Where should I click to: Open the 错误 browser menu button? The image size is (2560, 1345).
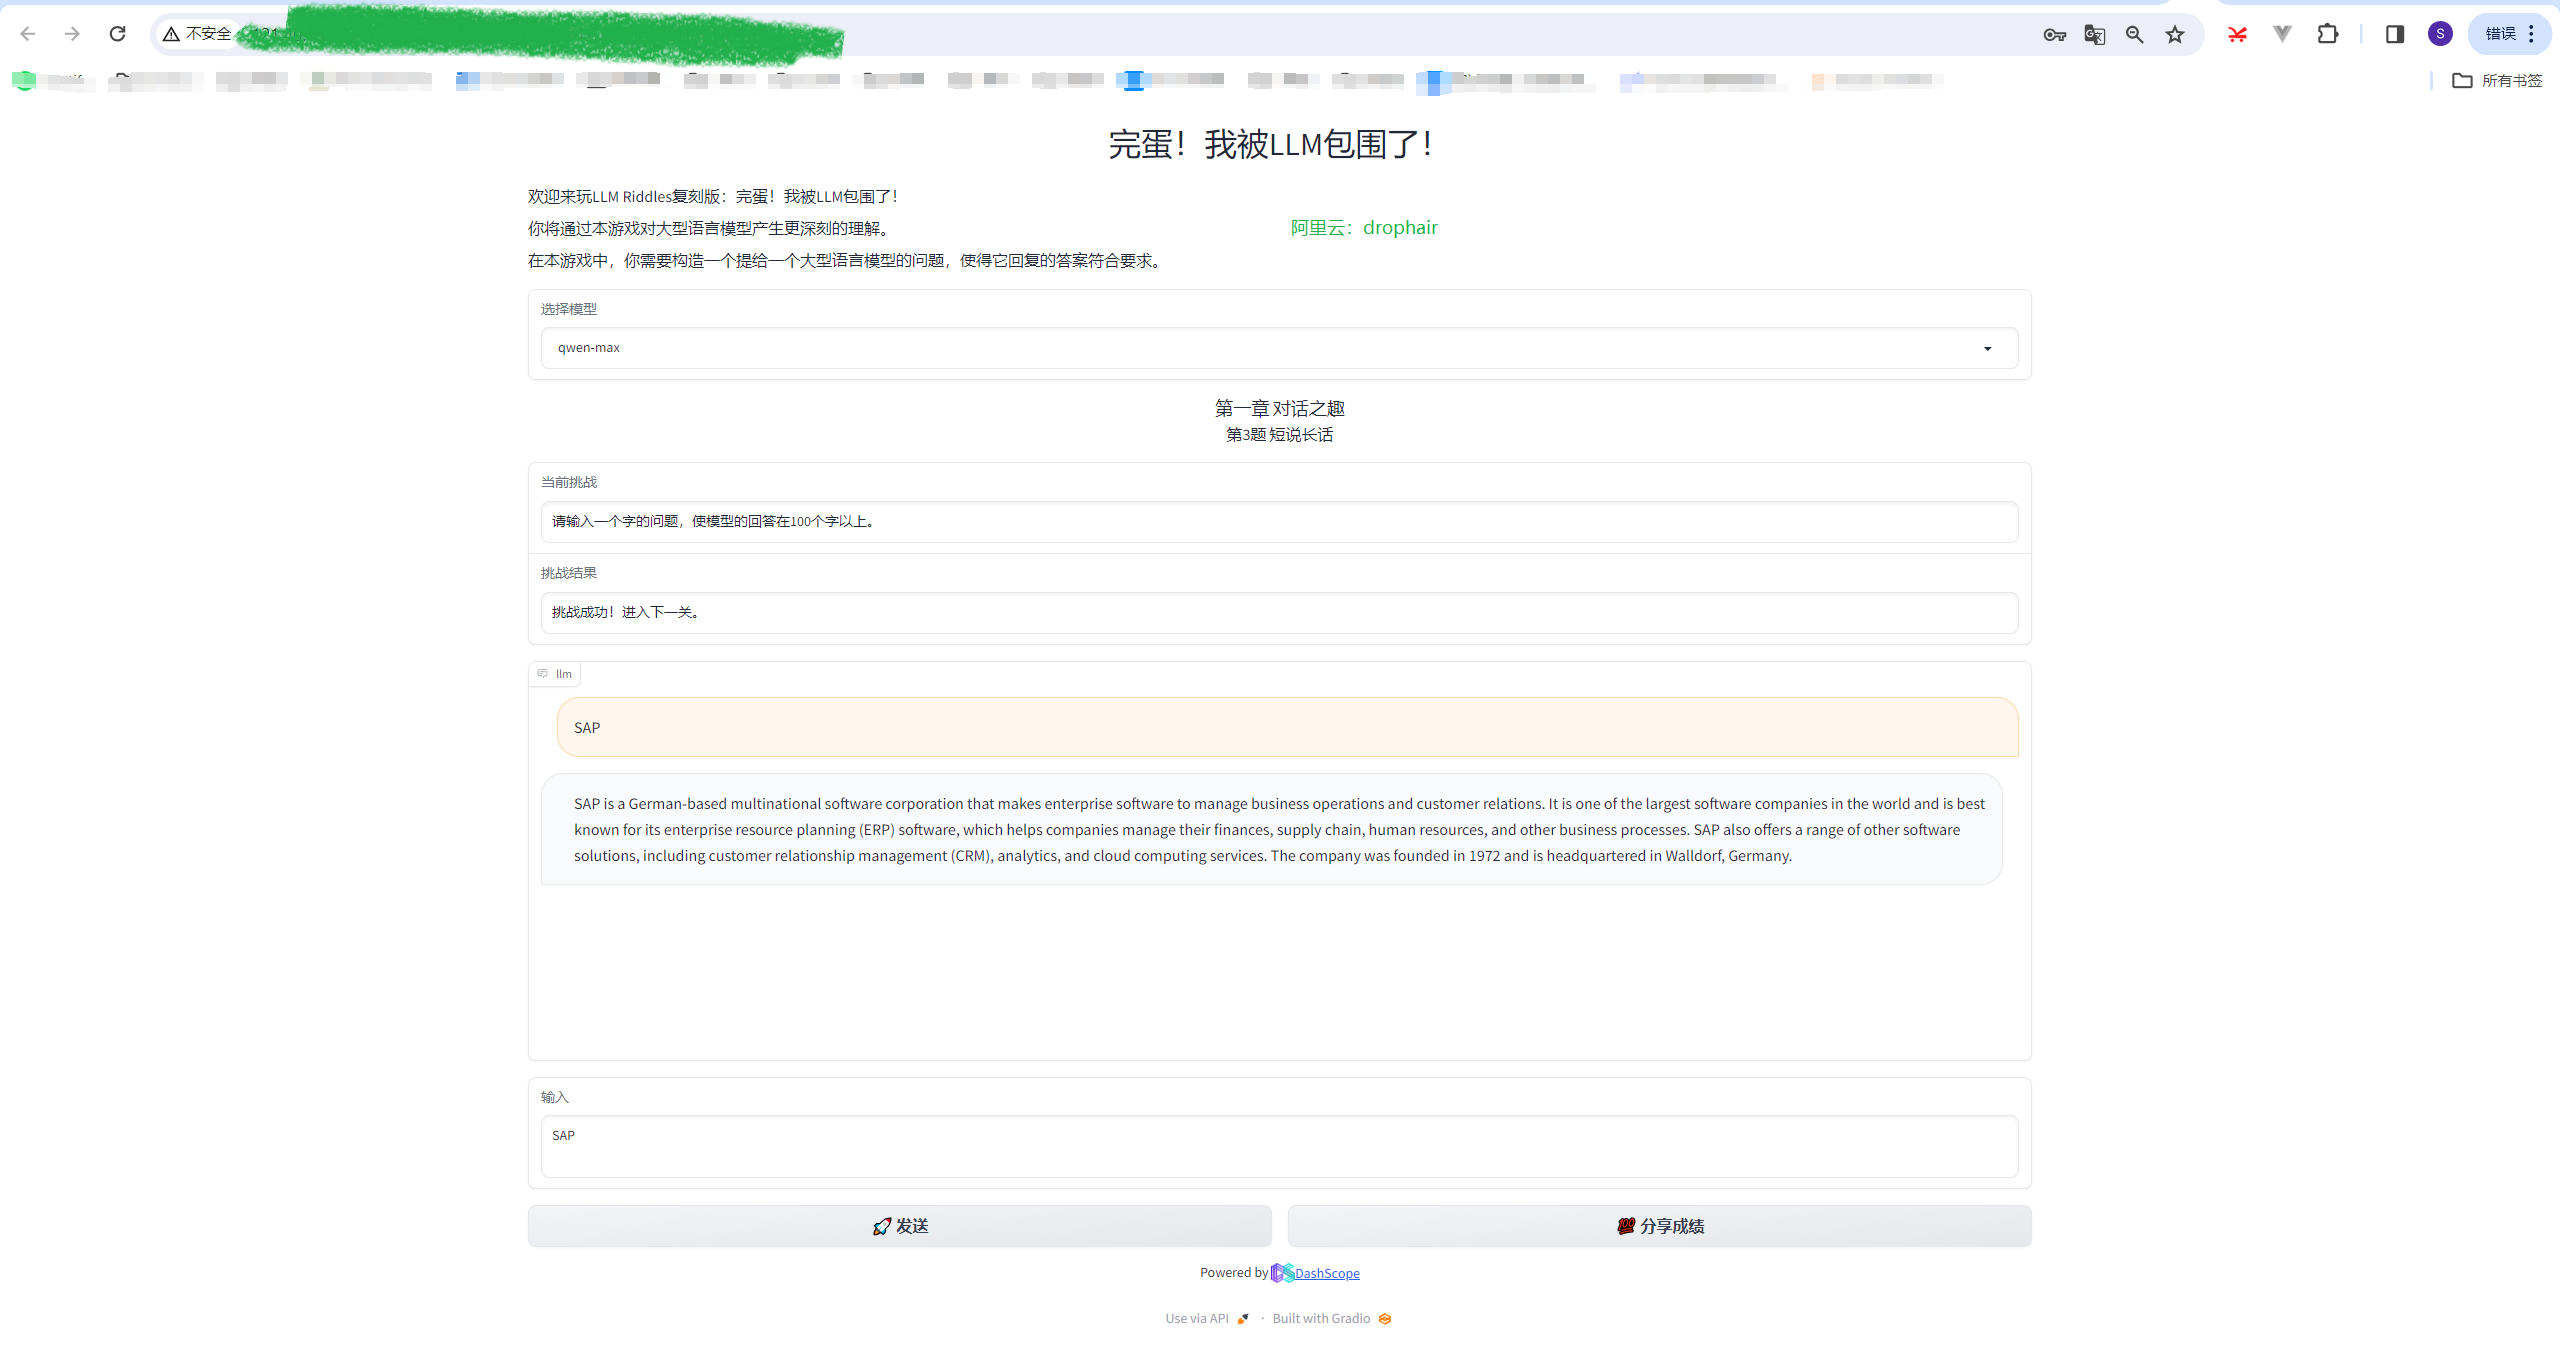(2510, 34)
